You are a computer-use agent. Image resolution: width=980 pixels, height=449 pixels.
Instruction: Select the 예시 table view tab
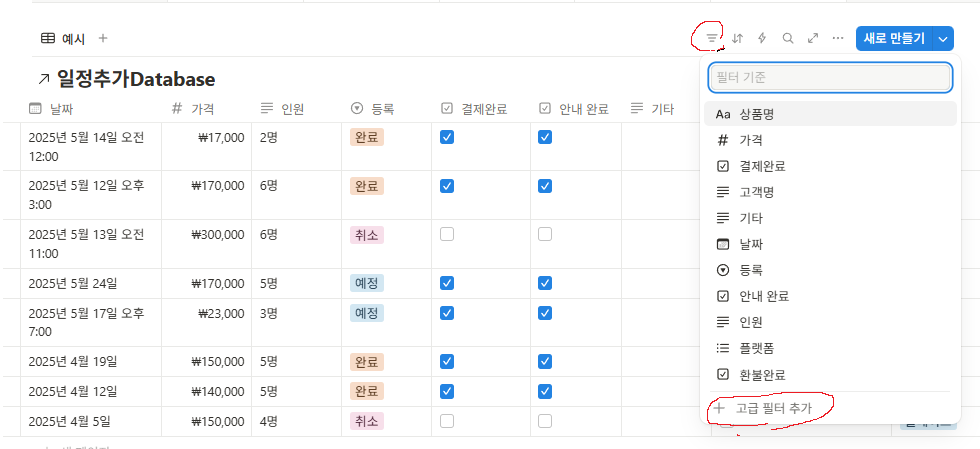[63, 39]
